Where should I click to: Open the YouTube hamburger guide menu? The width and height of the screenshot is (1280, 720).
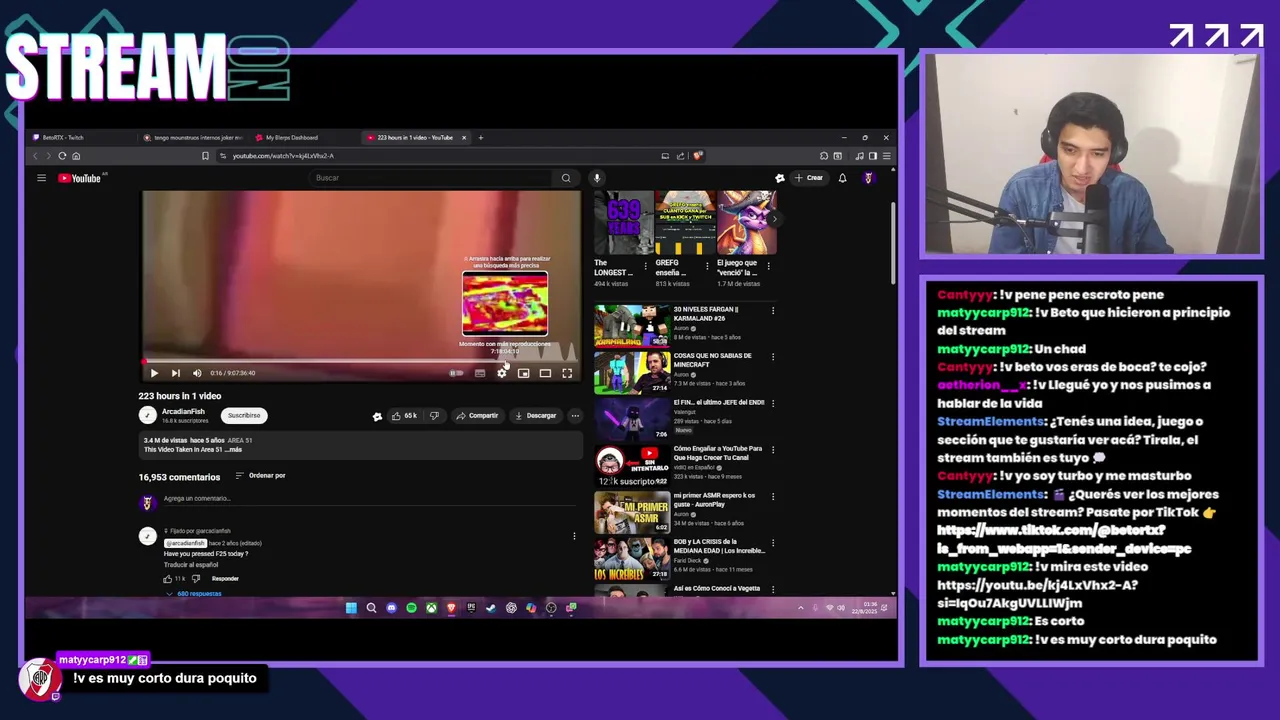(41, 178)
